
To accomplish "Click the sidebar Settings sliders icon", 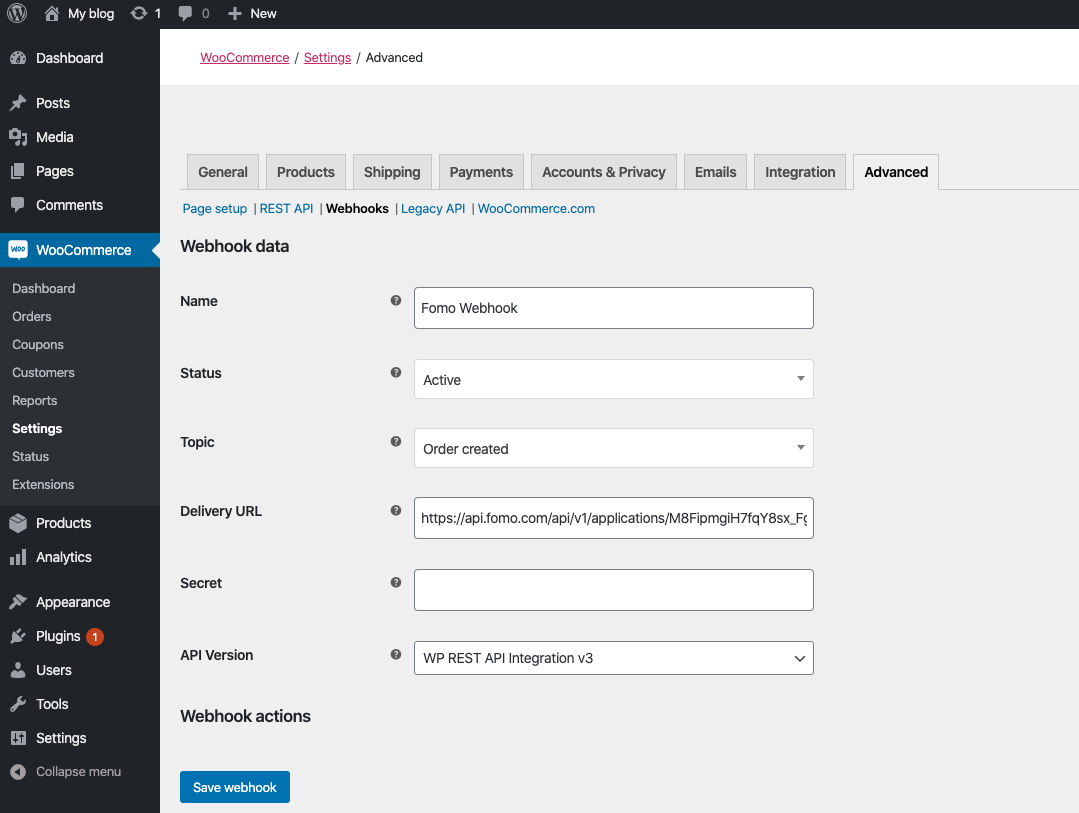I will 18,738.
